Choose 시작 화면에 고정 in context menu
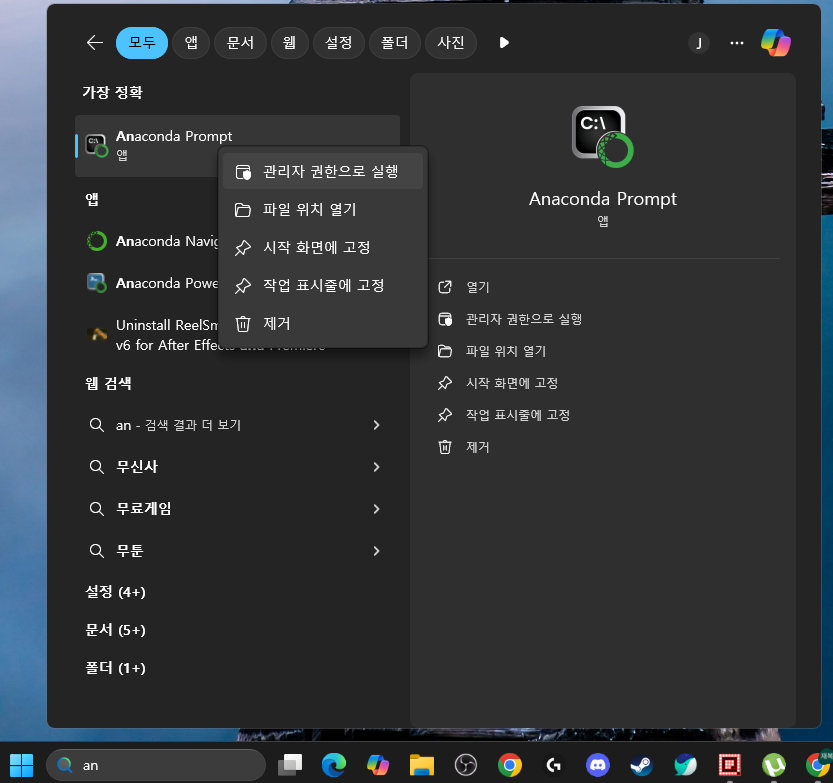Image resolution: width=833 pixels, height=783 pixels. [323, 247]
